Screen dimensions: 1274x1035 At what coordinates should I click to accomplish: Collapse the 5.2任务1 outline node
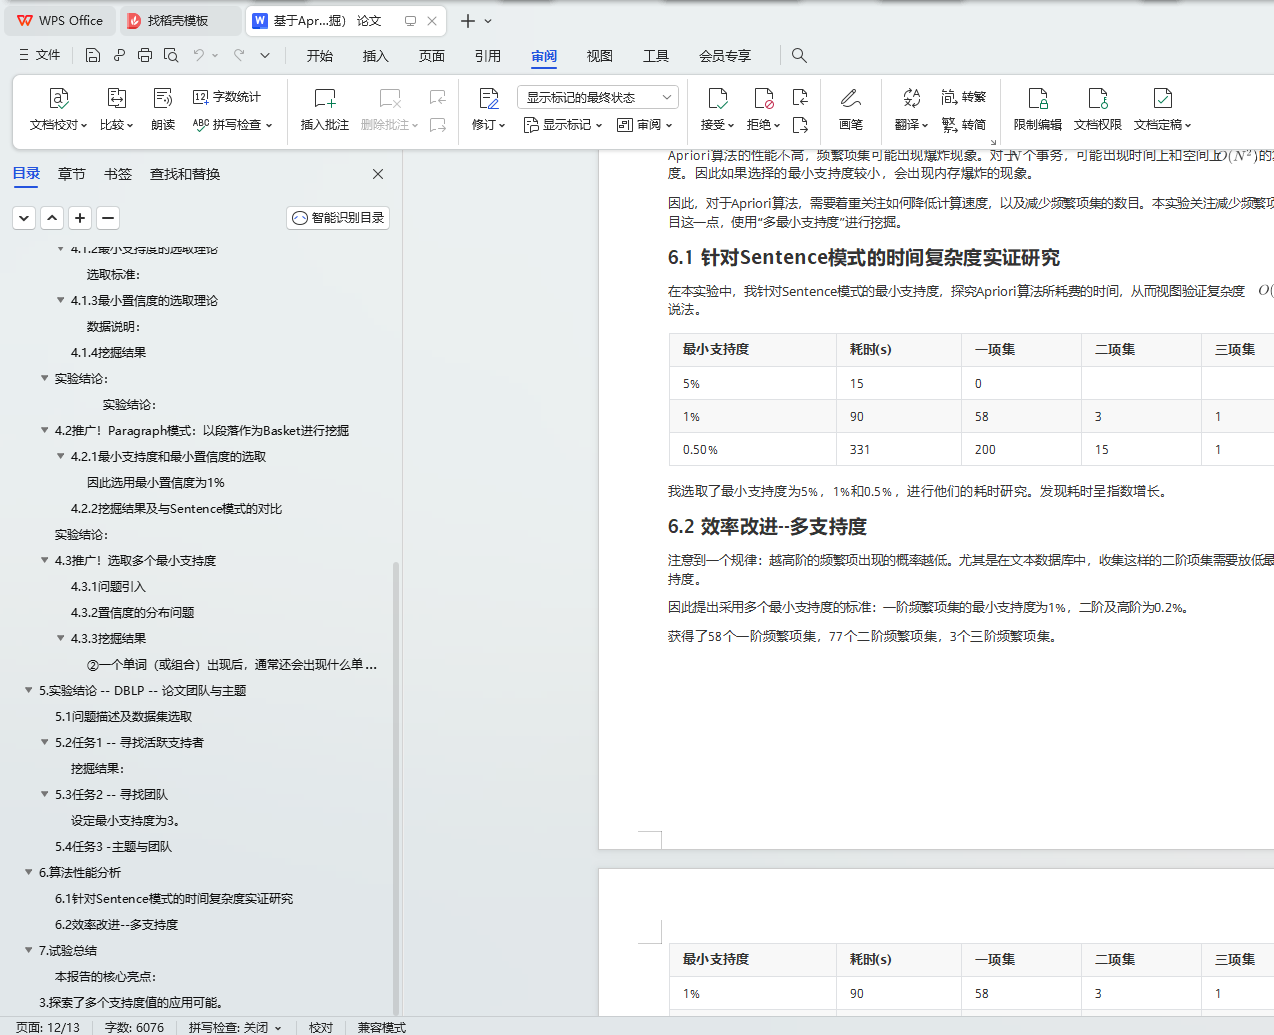44,742
